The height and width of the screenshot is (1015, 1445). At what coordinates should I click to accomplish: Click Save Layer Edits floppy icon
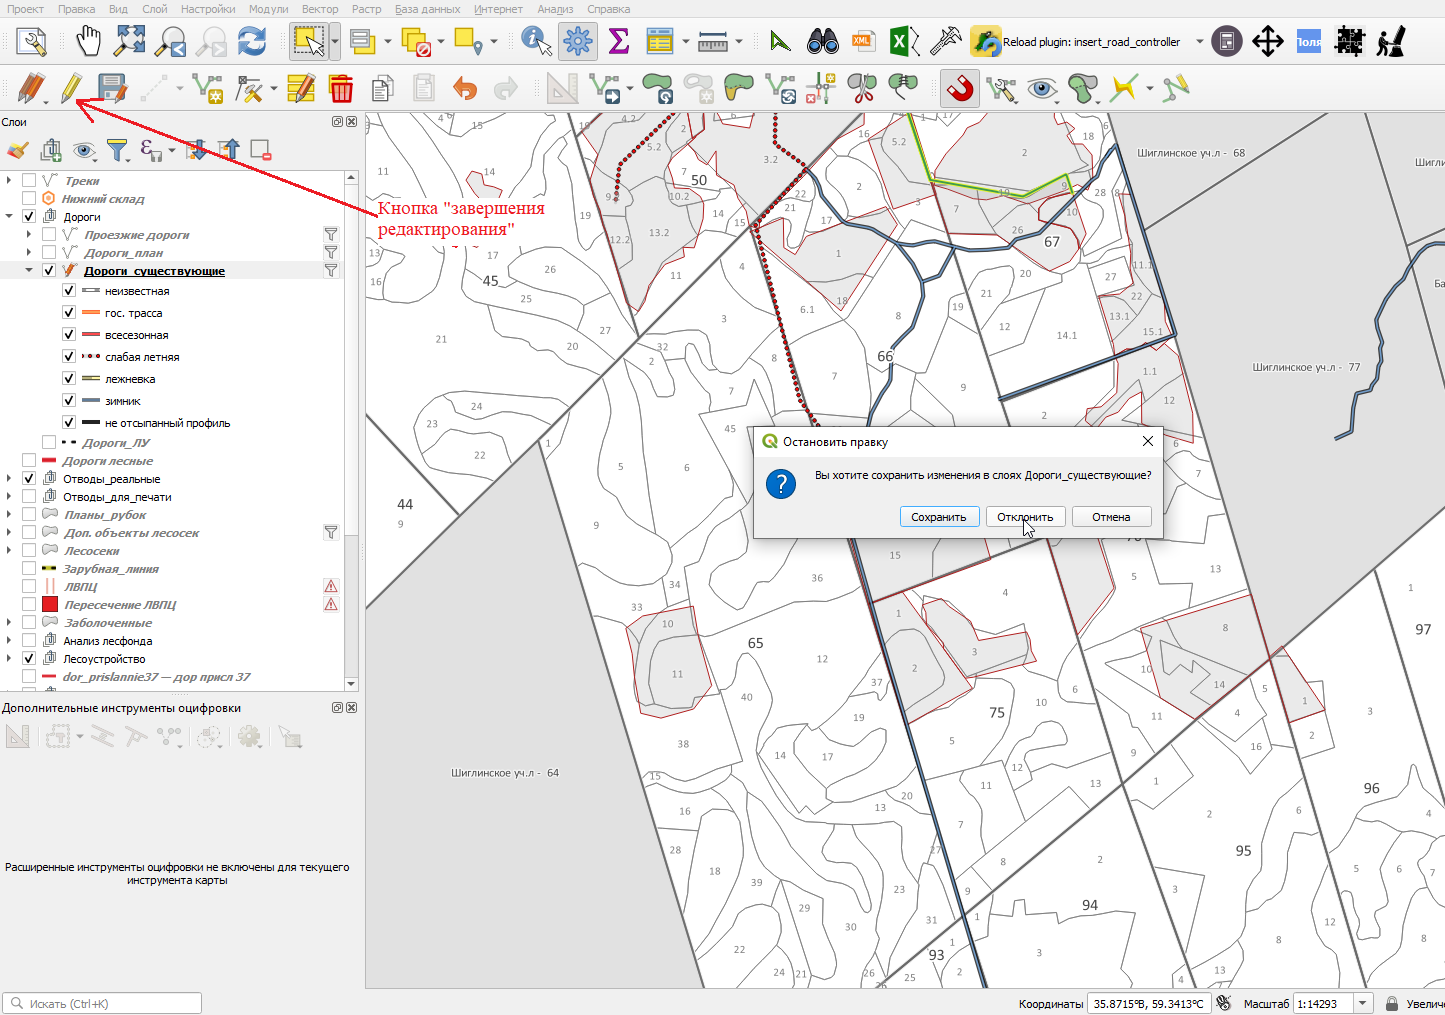111,89
